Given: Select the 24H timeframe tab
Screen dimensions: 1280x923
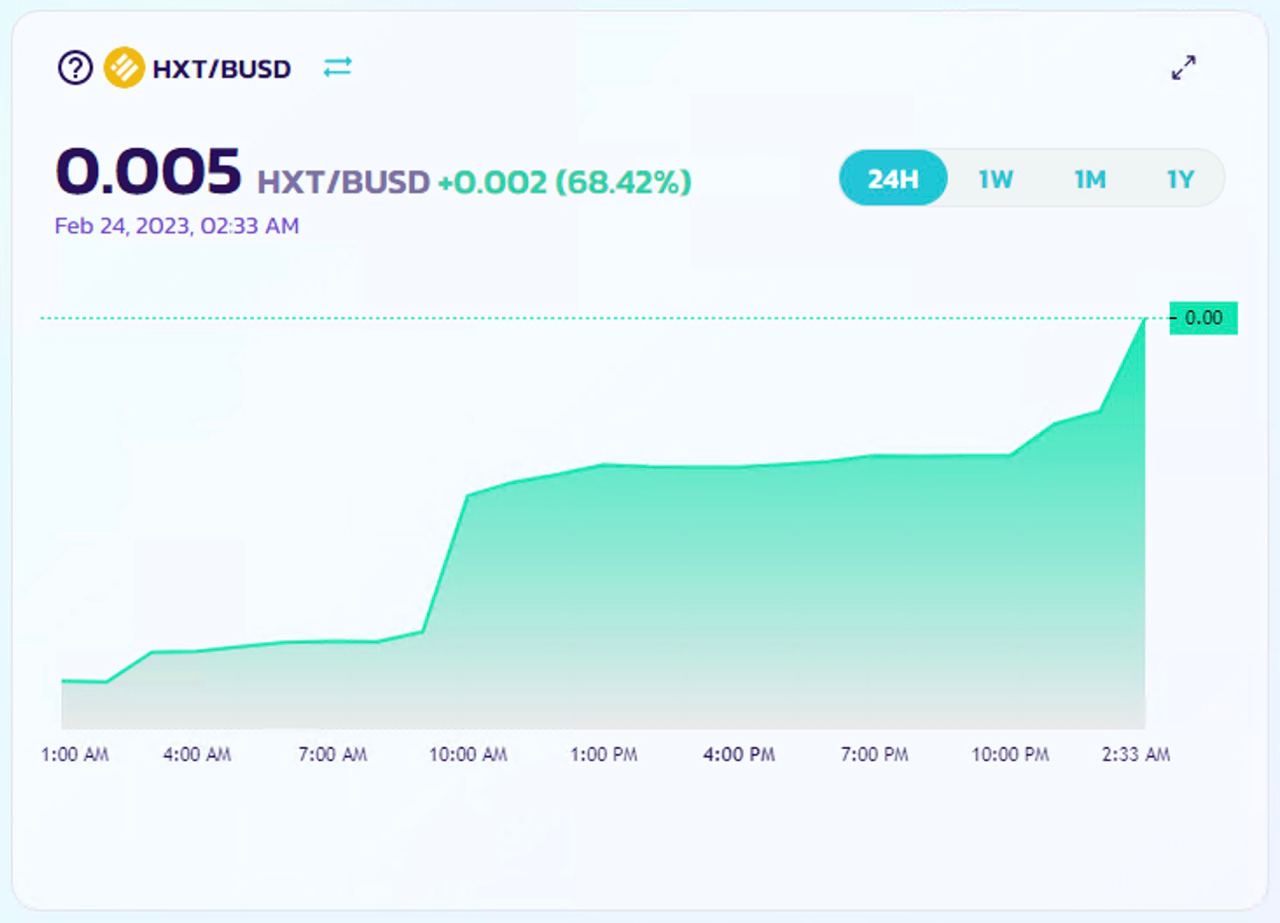Looking at the screenshot, I should pyautogui.click(x=893, y=179).
